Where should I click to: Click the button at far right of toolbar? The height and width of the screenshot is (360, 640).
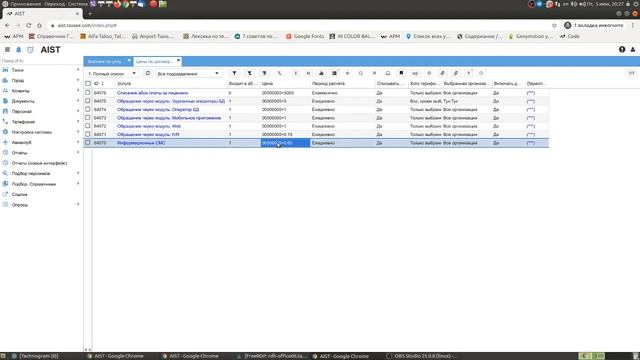coord(631,73)
